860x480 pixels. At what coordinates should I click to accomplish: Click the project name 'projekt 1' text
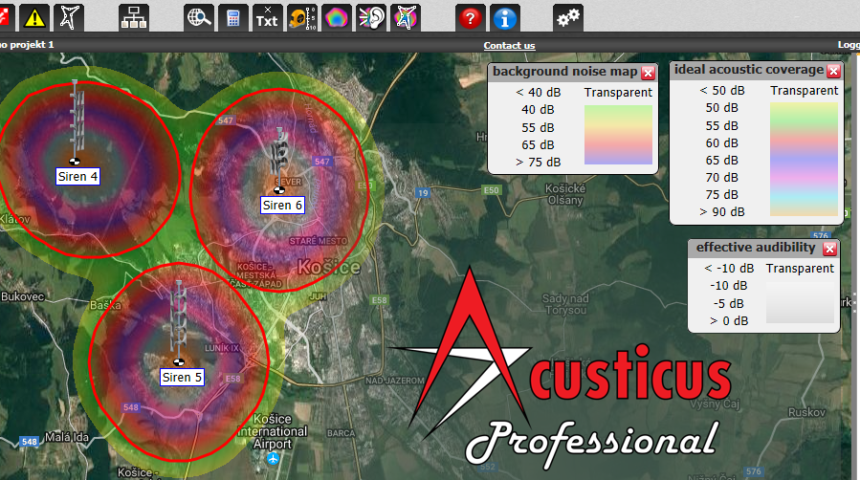(x=31, y=45)
